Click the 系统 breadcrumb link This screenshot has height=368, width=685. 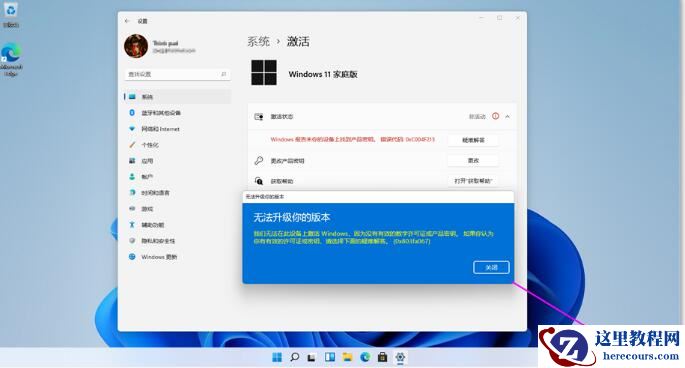pyautogui.click(x=258, y=42)
